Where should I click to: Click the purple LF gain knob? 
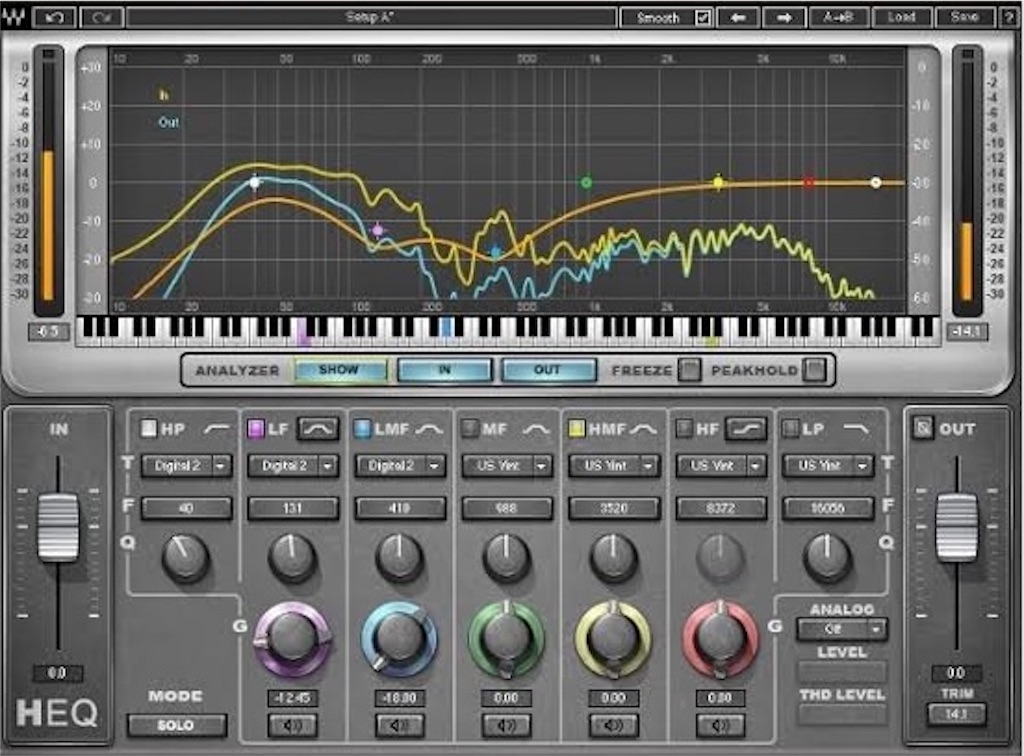click(x=293, y=638)
